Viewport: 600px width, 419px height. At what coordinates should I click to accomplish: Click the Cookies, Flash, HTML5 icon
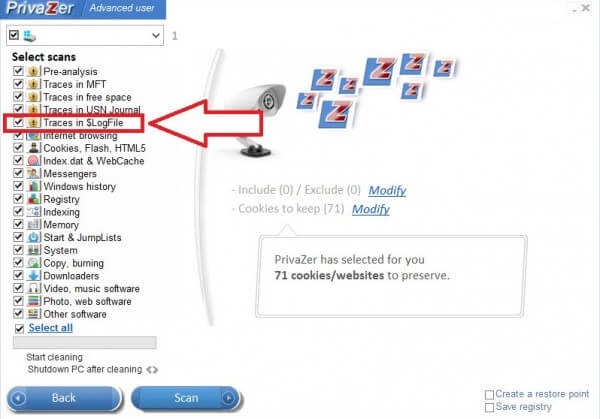(x=34, y=148)
